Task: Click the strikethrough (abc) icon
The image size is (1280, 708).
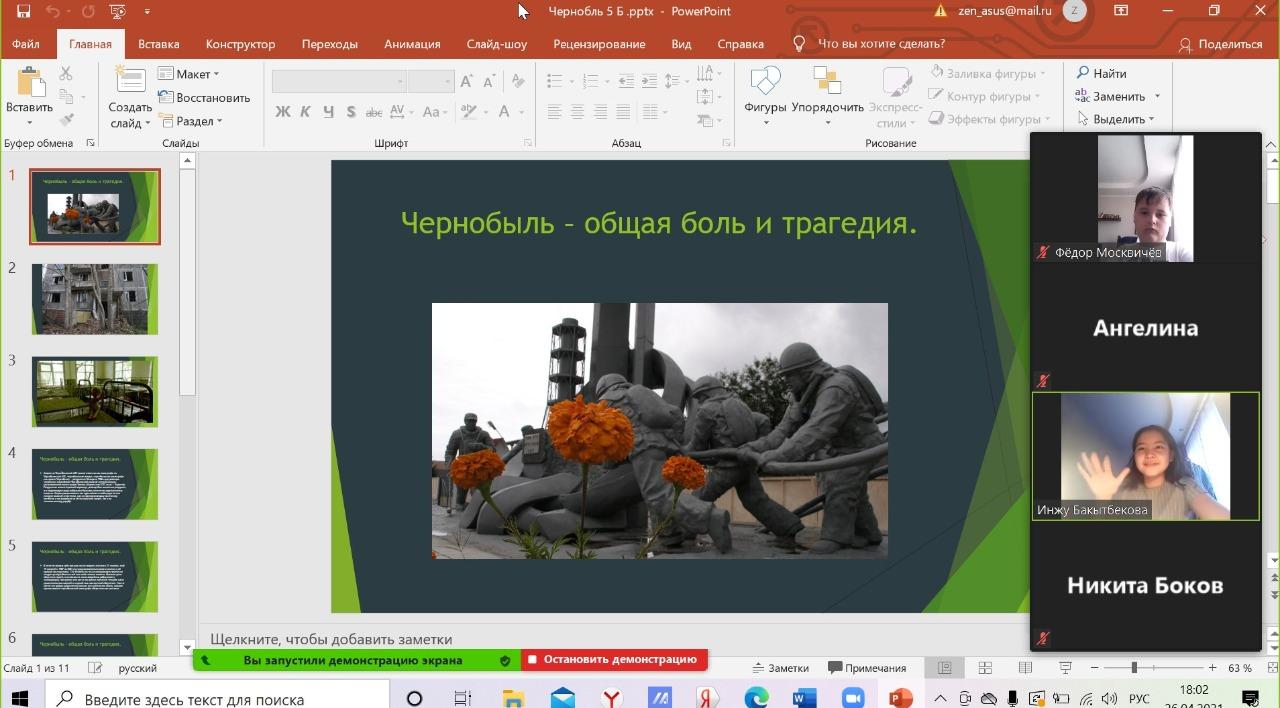Action: click(x=374, y=112)
